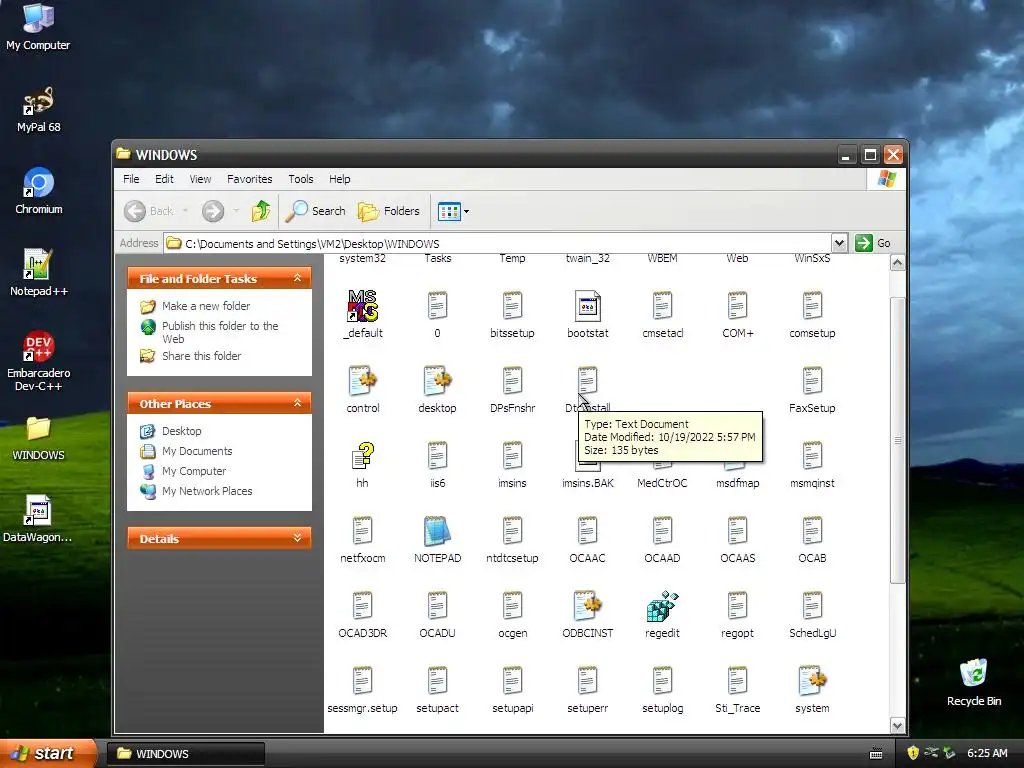Expand the Details panel

click(x=297, y=538)
